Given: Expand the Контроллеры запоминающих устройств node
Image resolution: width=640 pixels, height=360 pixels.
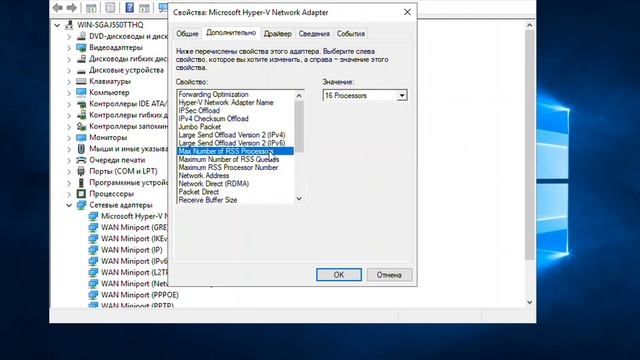Looking at the screenshot, I should [x=69, y=127].
